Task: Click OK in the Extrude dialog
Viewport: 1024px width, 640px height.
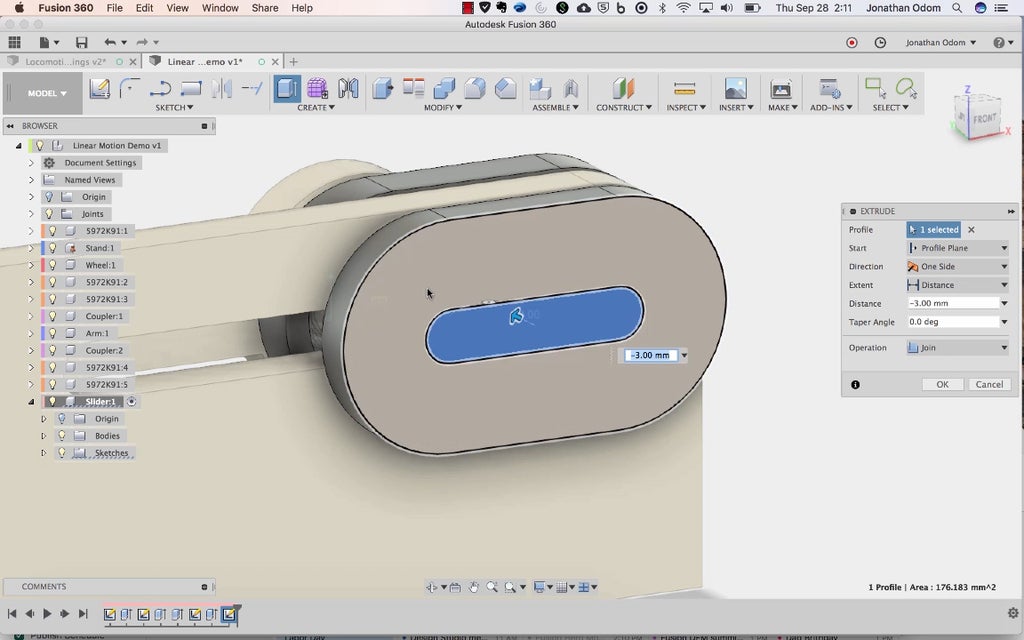Action: pos(942,384)
